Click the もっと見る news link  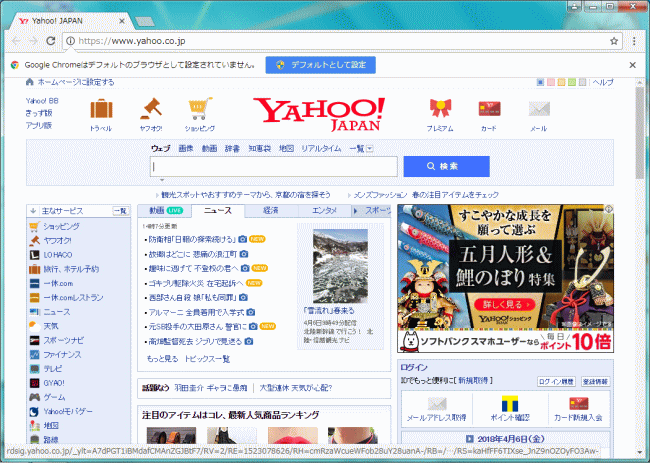pos(162,359)
